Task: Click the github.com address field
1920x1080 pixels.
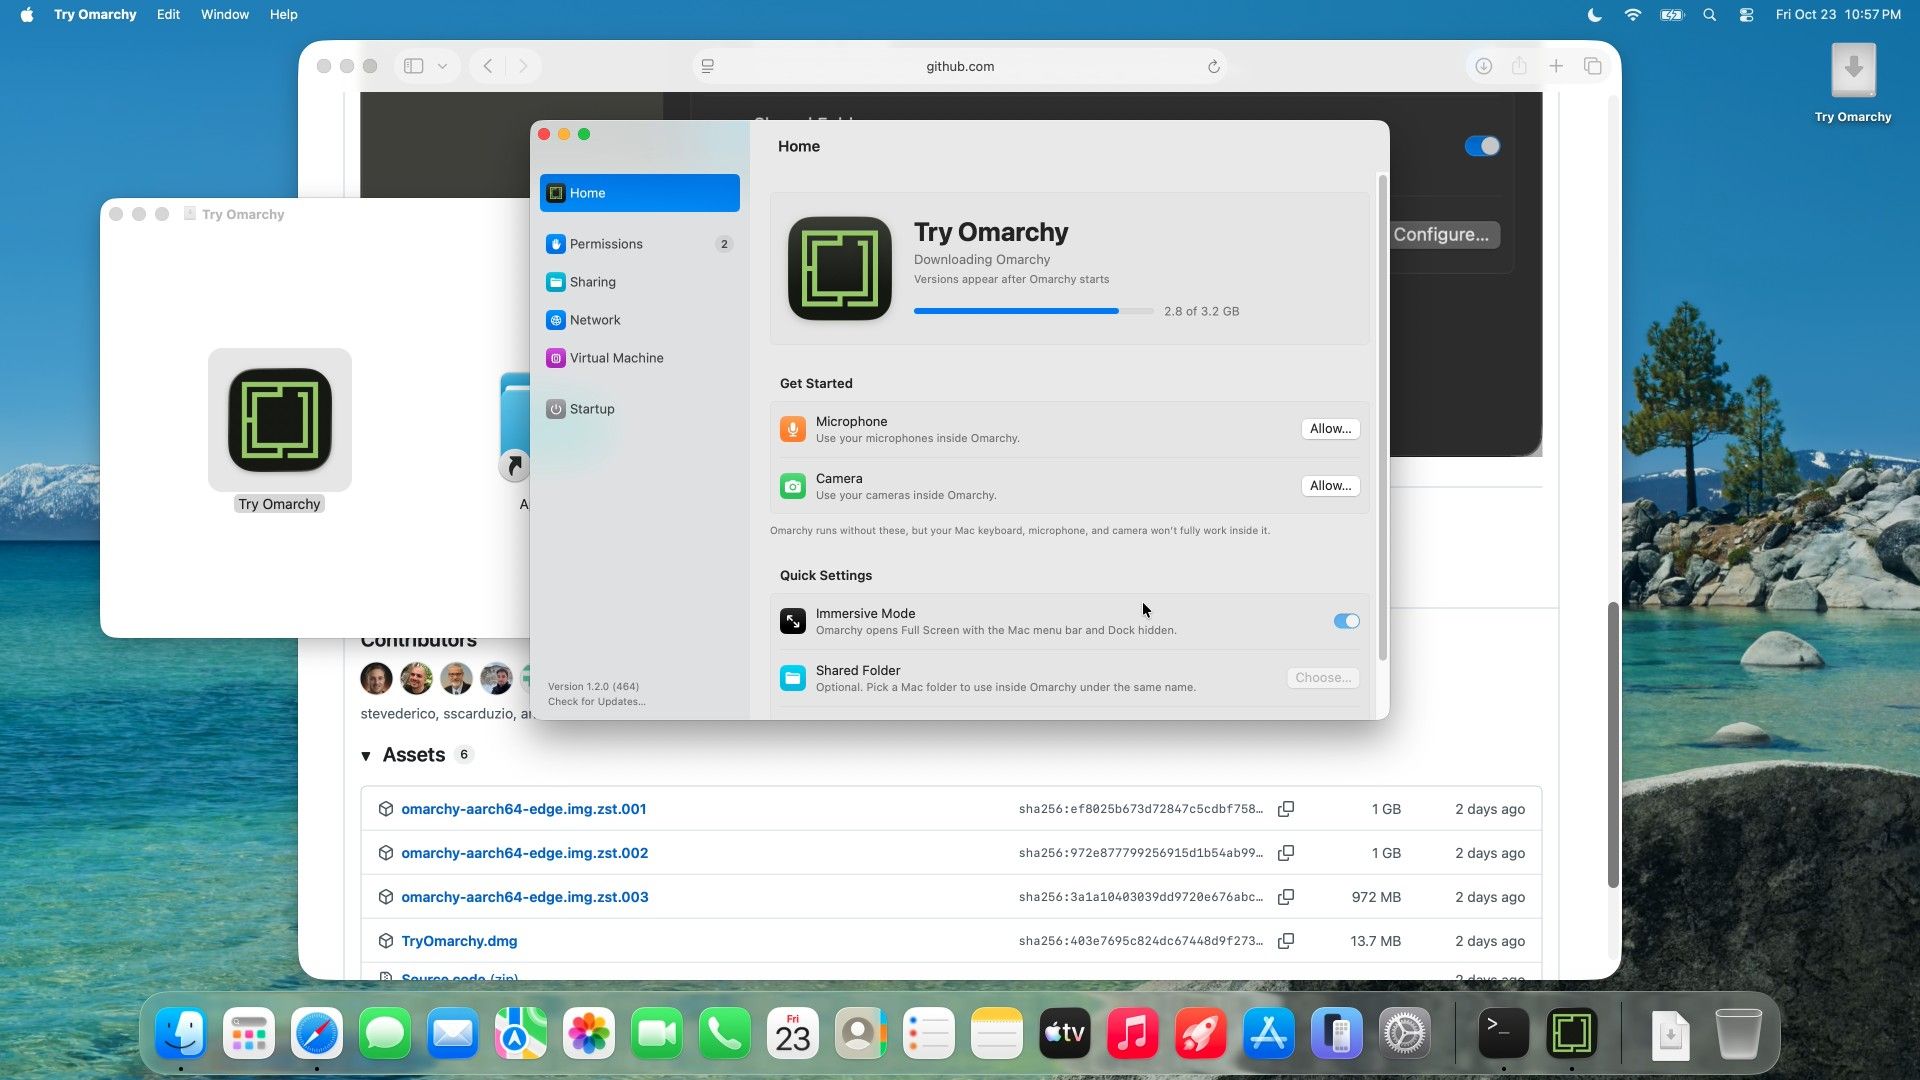Action: pyautogui.click(x=960, y=66)
